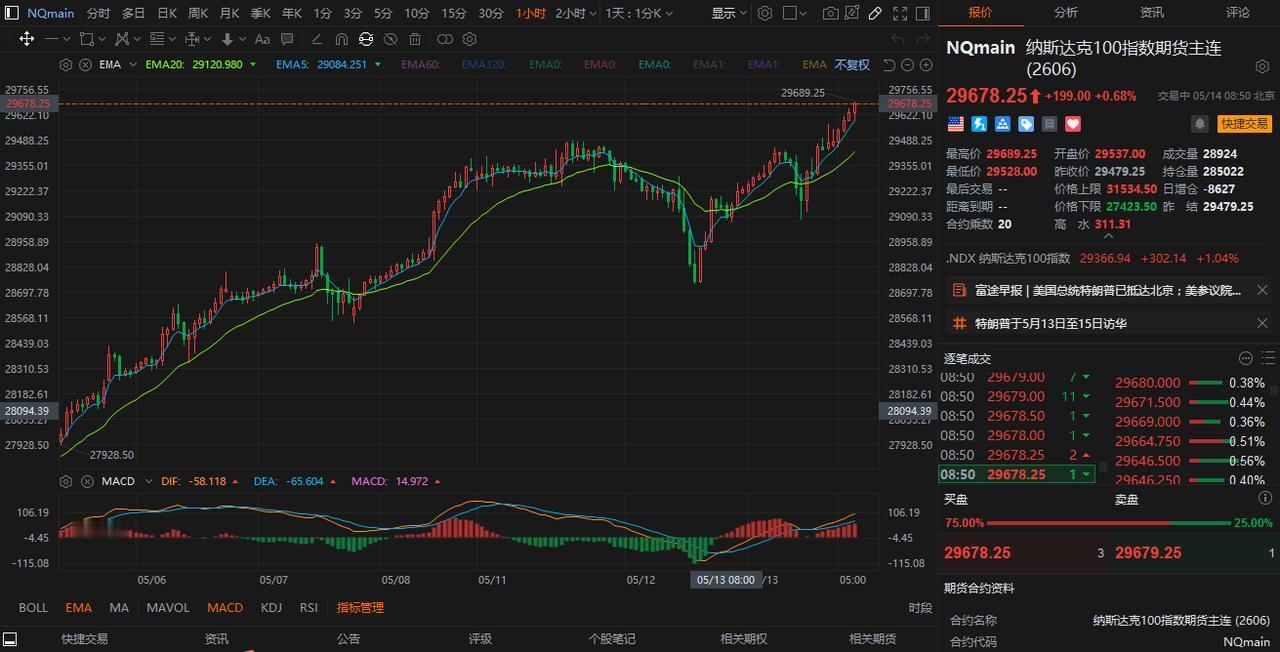Open EMA indicator settings gear

(66, 64)
